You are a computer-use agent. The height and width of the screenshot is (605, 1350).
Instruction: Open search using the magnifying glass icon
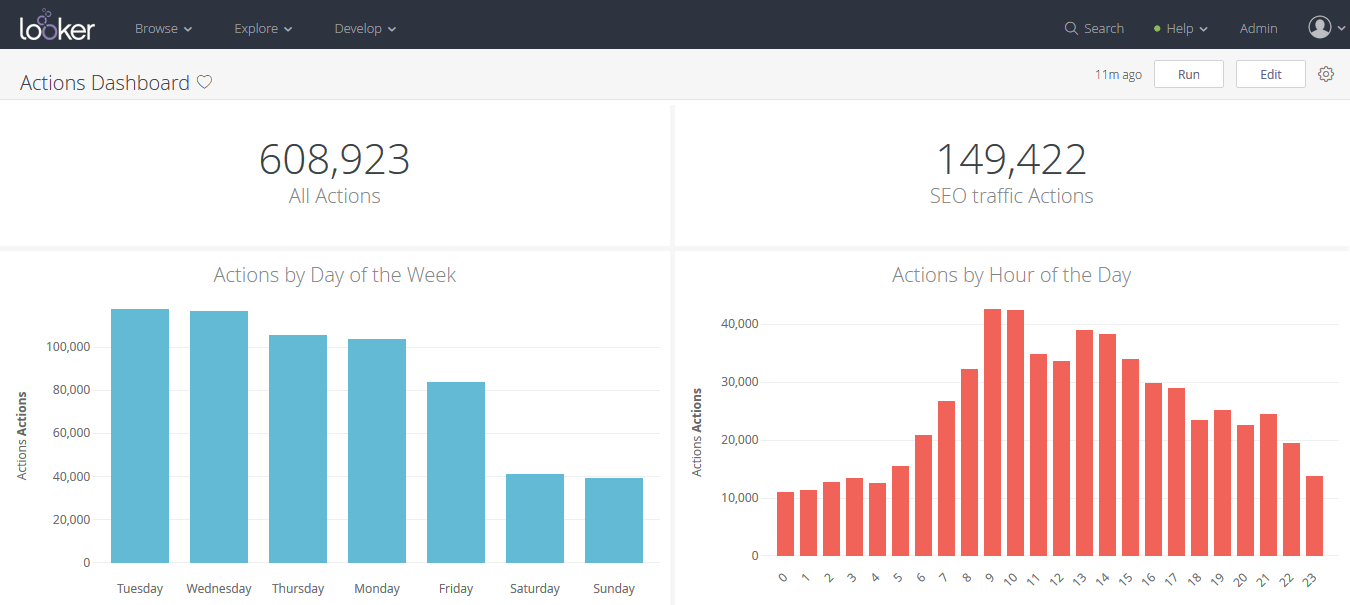point(1070,28)
